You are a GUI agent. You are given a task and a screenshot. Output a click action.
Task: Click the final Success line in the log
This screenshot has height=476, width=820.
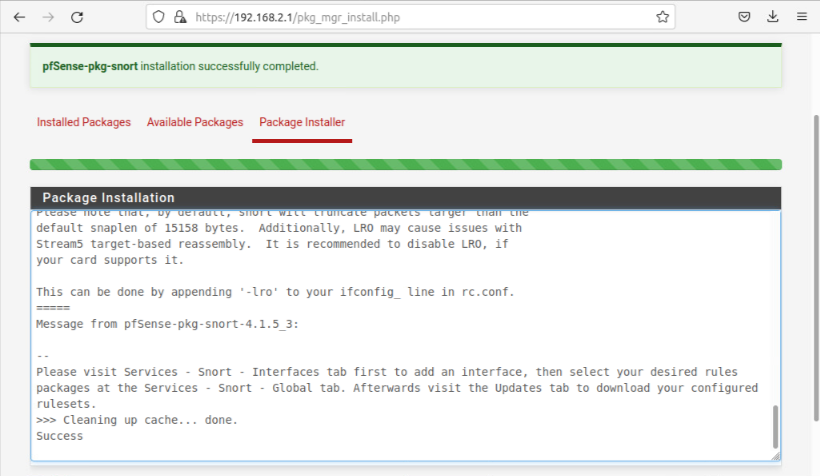coord(60,436)
